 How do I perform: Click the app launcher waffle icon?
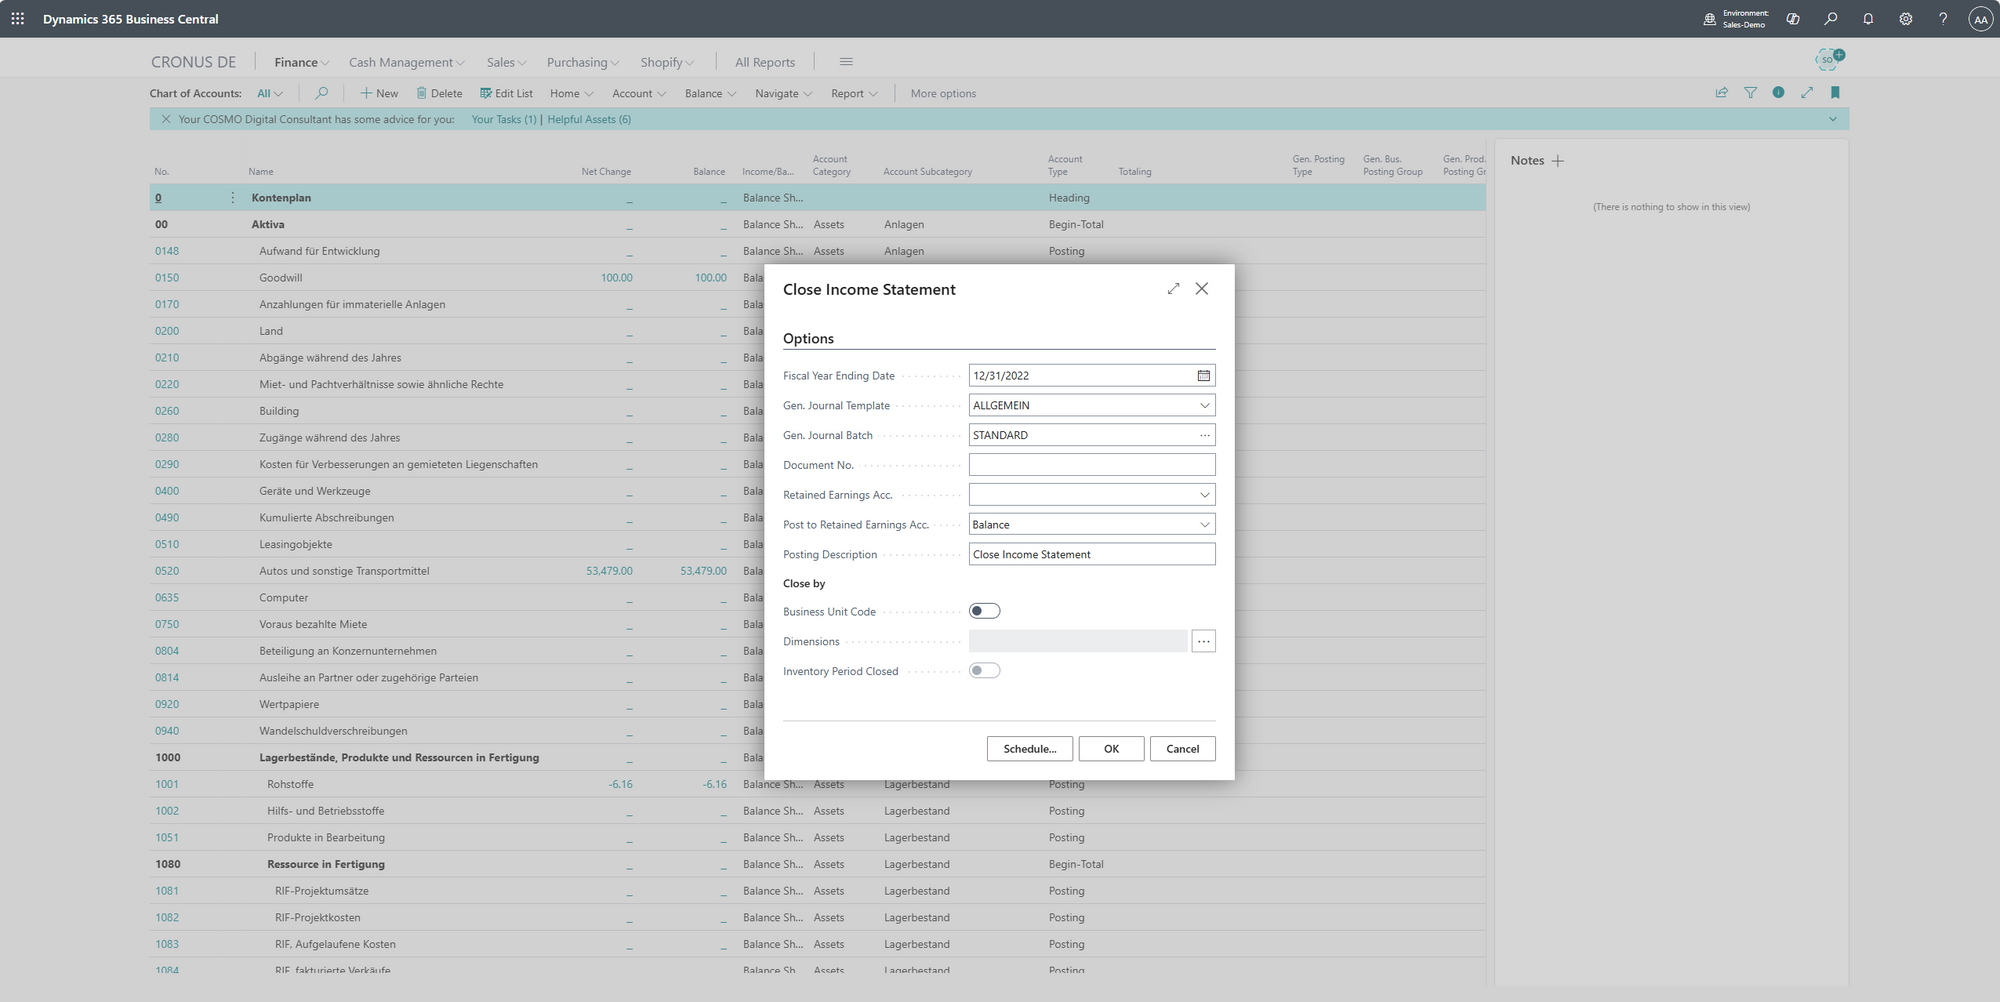(x=18, y=19)
